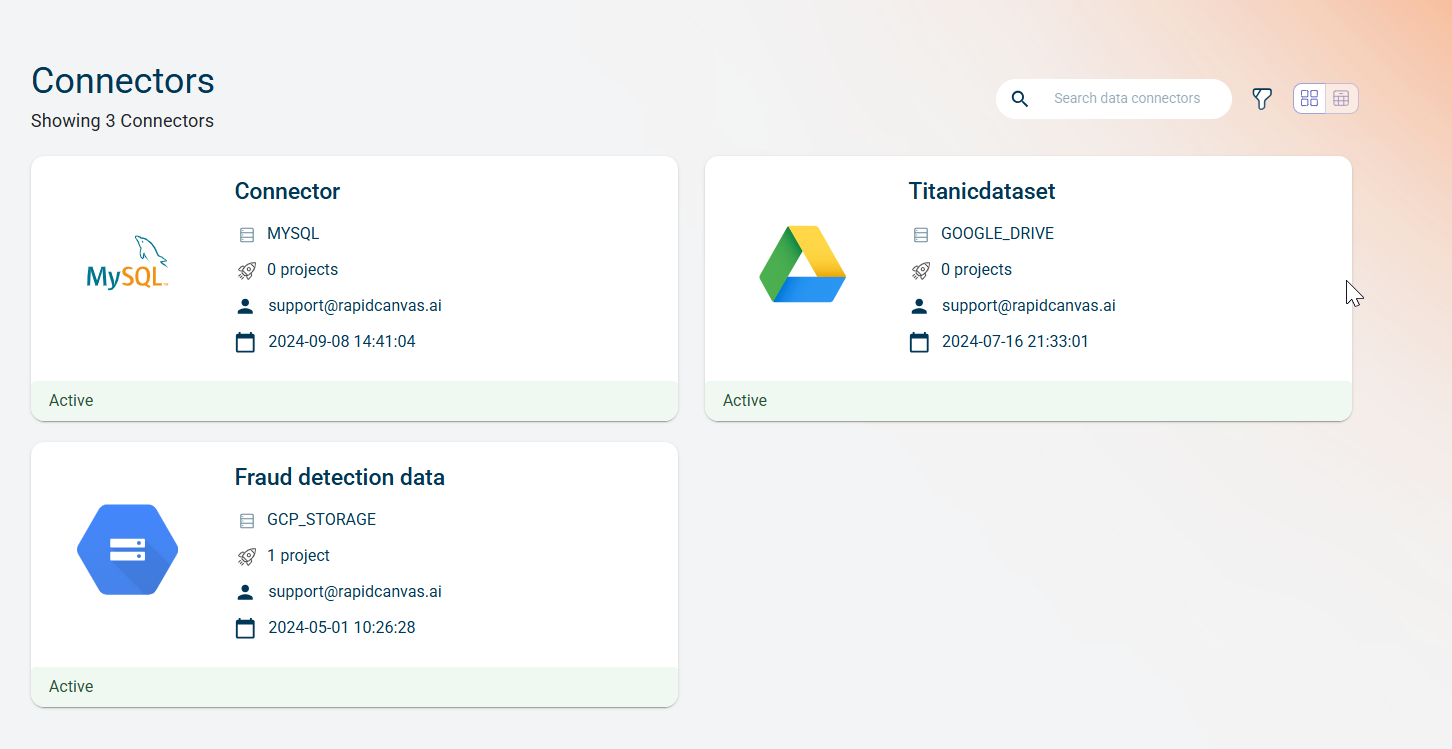The height and width of the screenshot is (749, 1452).
Task: Open the Titanicdataset connector title
Action: tap(981, 191)
